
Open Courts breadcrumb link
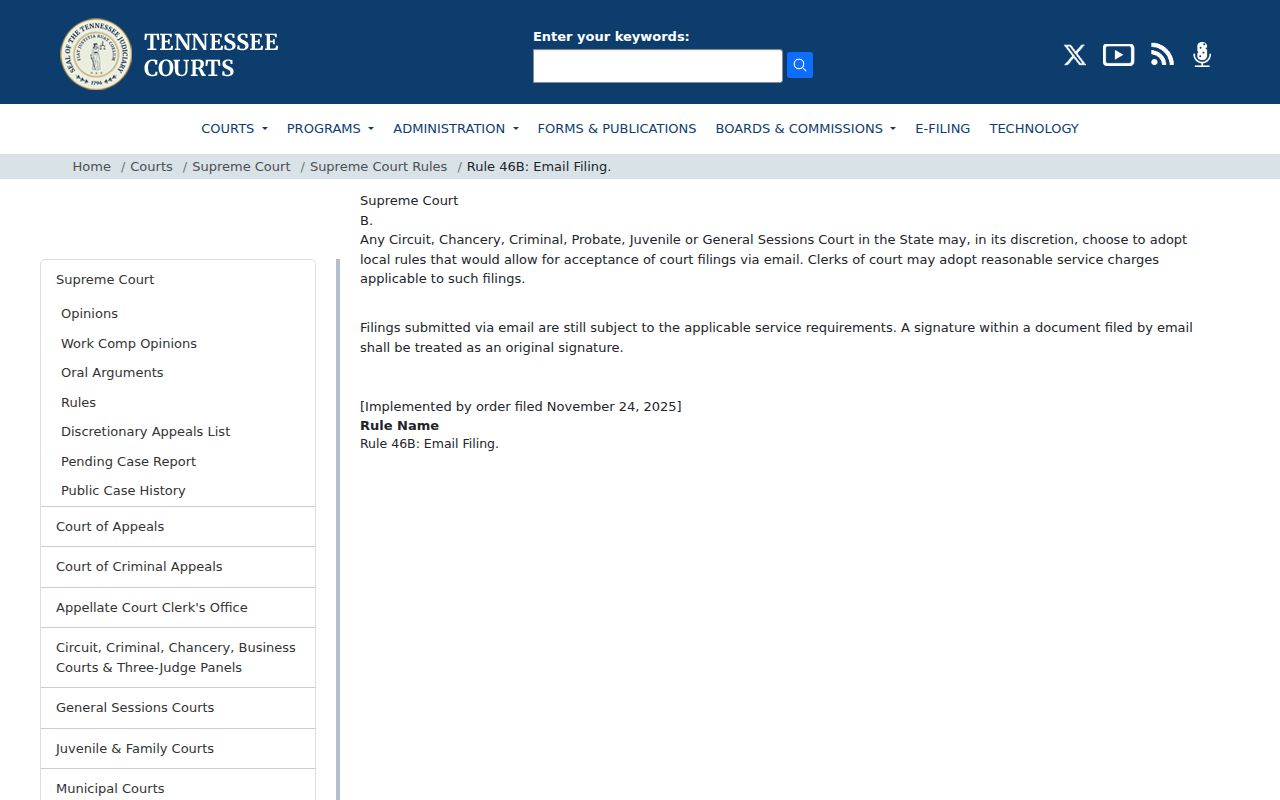tap(151, 167)
